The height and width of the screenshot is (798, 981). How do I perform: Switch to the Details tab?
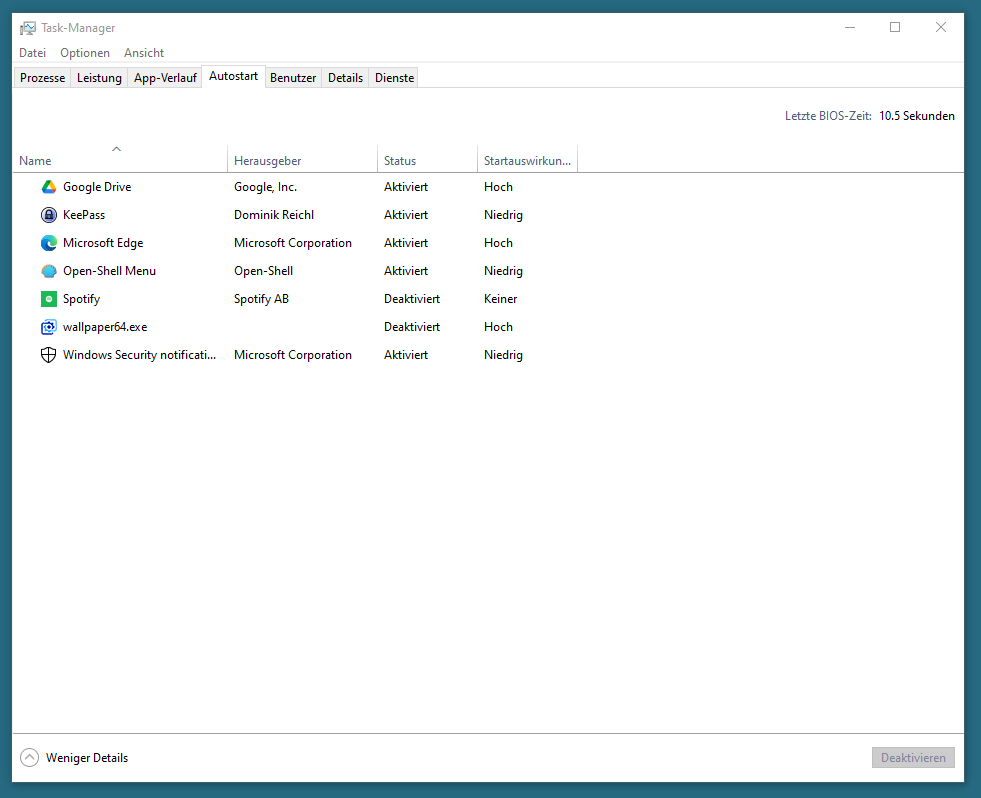[x=345, y=78]
